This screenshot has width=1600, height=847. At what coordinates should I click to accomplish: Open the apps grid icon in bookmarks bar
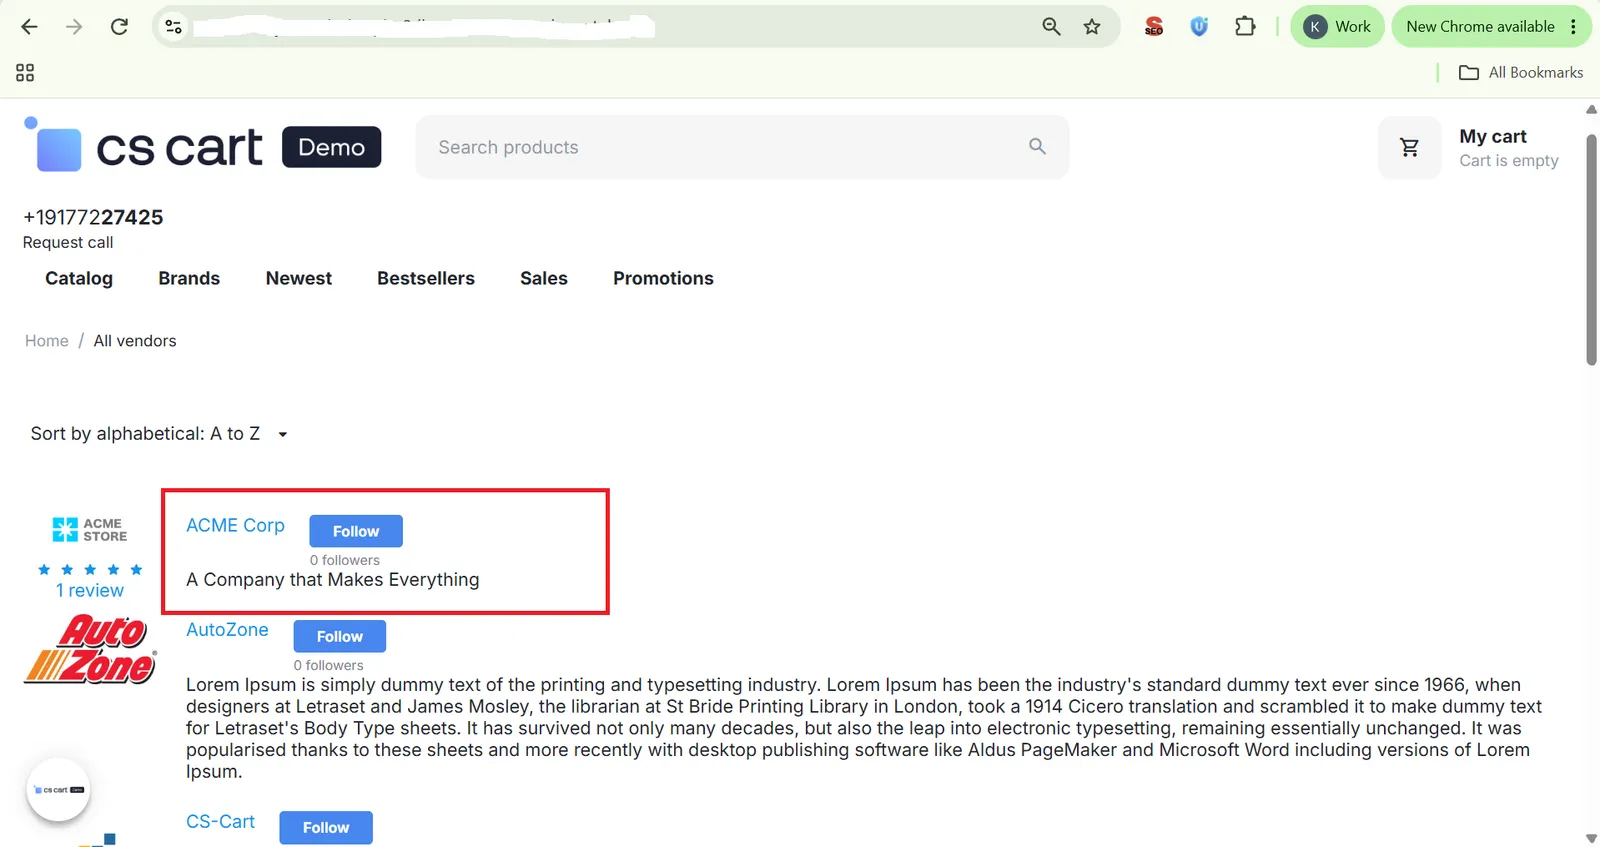click(x=25, y=73)
